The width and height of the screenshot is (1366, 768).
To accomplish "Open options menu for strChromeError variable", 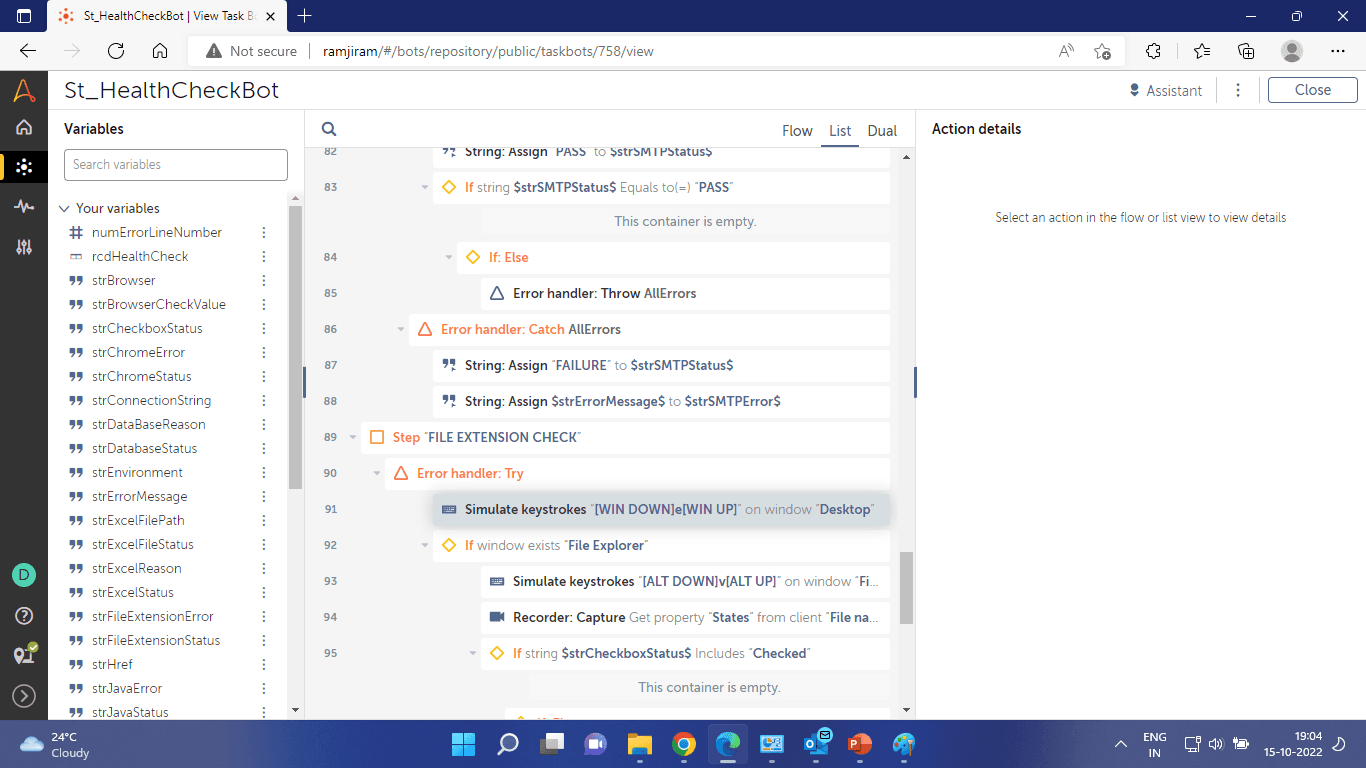I will [x=264, y=352].
